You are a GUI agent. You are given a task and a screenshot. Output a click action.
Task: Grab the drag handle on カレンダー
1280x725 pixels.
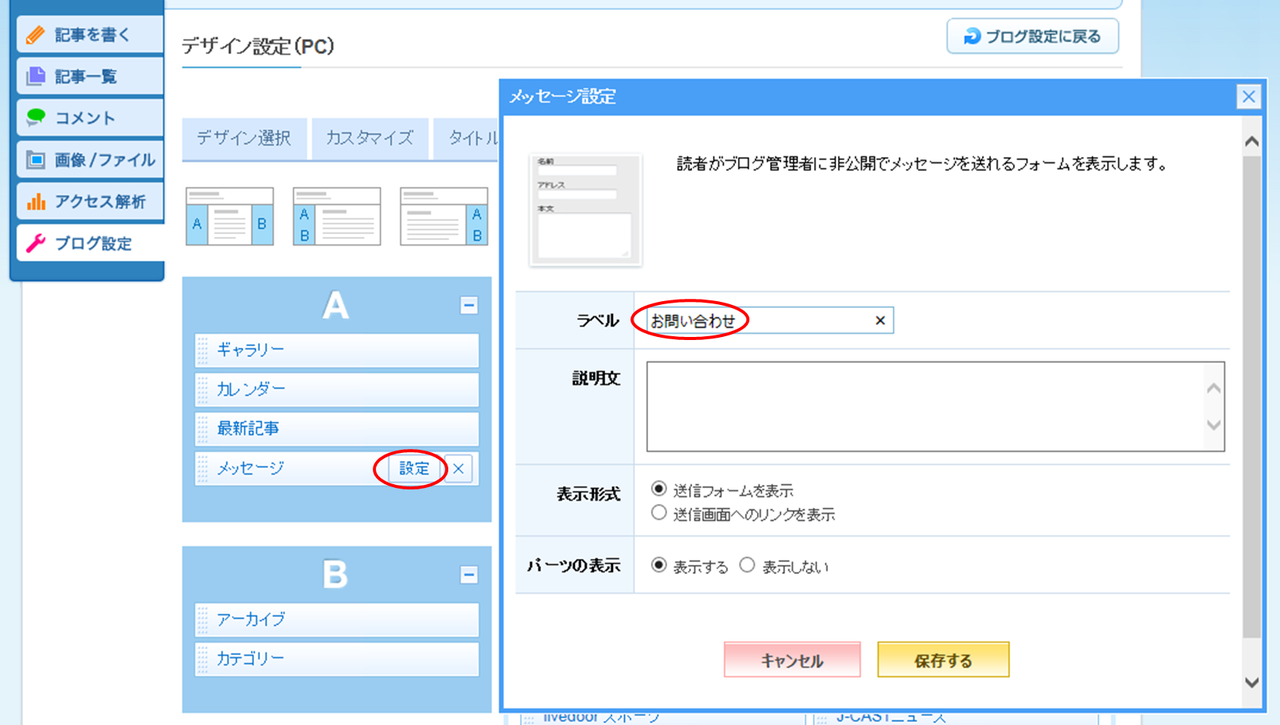pos(203,389)
